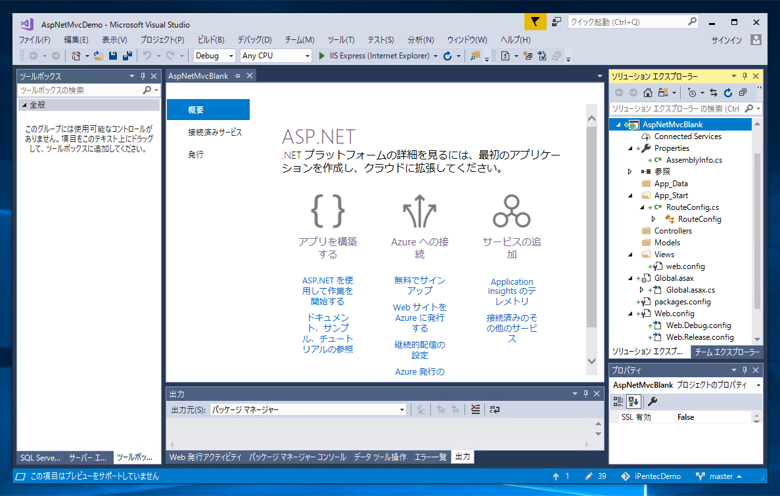Click Pending Changes Filter clock icon

[691, 93]
